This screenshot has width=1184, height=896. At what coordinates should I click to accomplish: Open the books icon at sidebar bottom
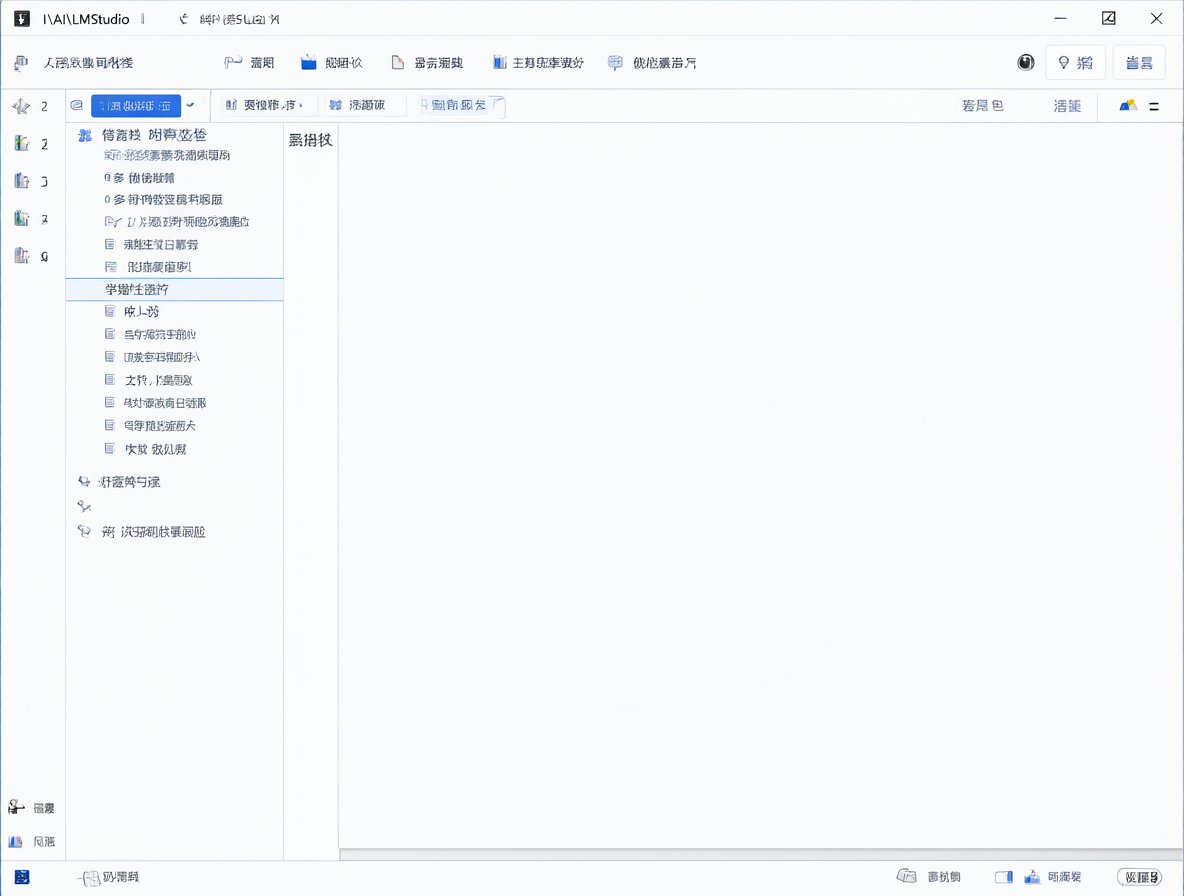[15, 841]
